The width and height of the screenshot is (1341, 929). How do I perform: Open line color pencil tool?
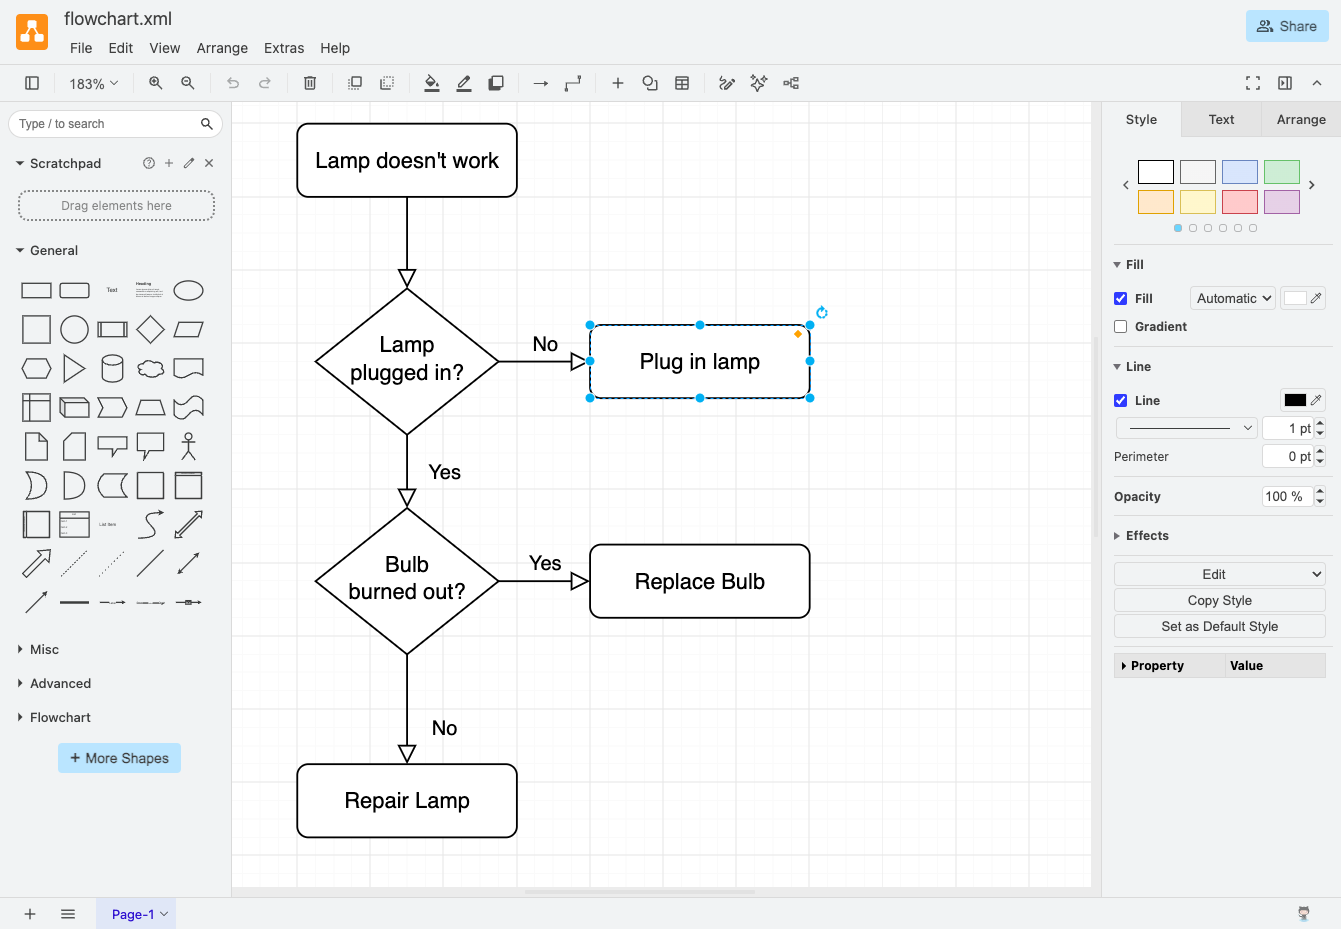coord(464,83)
